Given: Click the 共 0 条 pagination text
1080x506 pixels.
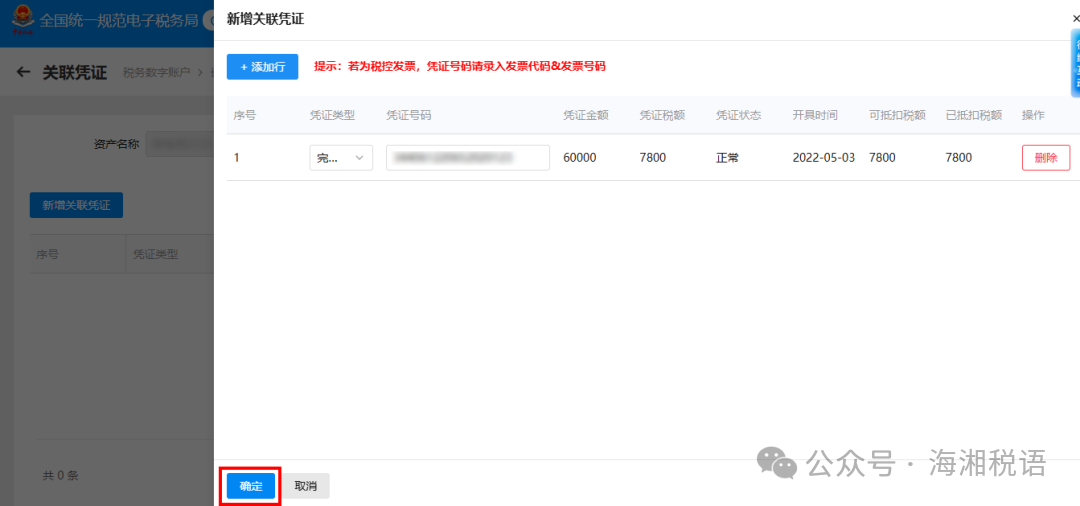Looking at the screenshot, I should [x=61, y=475].
